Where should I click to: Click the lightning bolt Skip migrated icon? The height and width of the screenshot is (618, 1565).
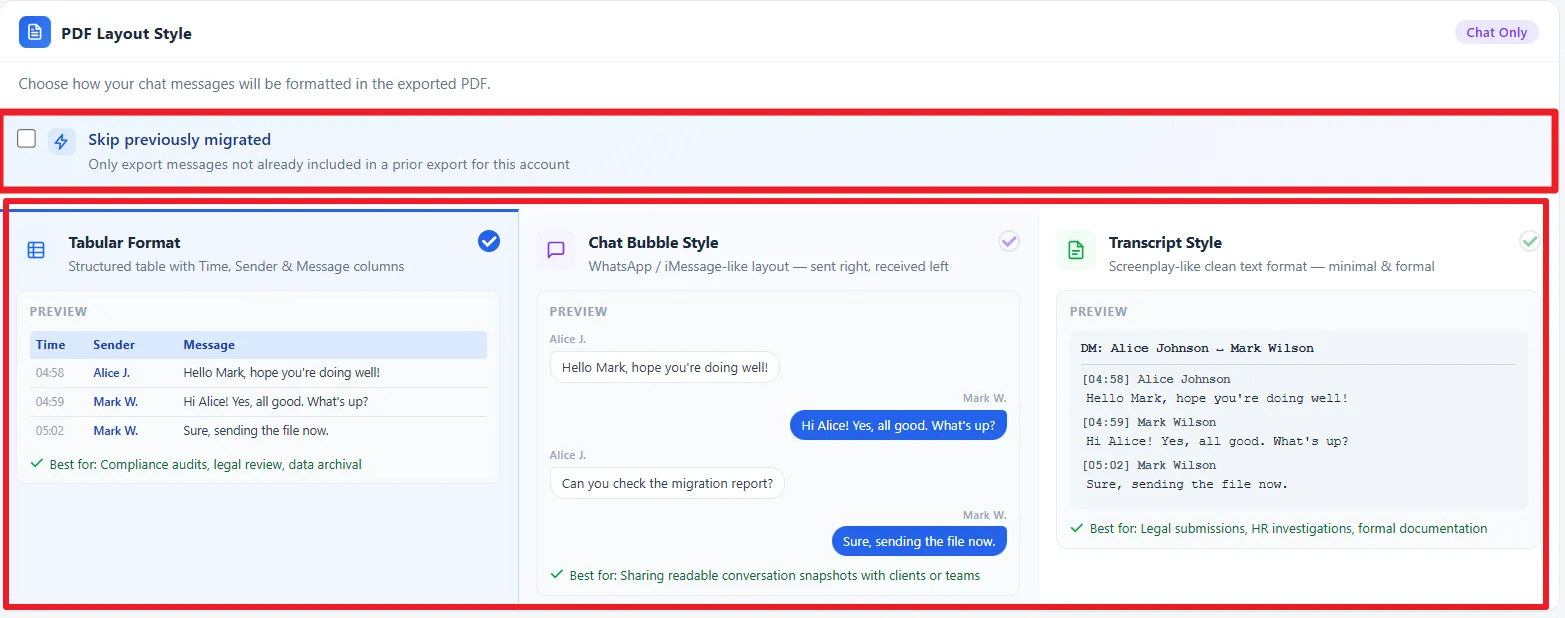[x=61, y=141]
